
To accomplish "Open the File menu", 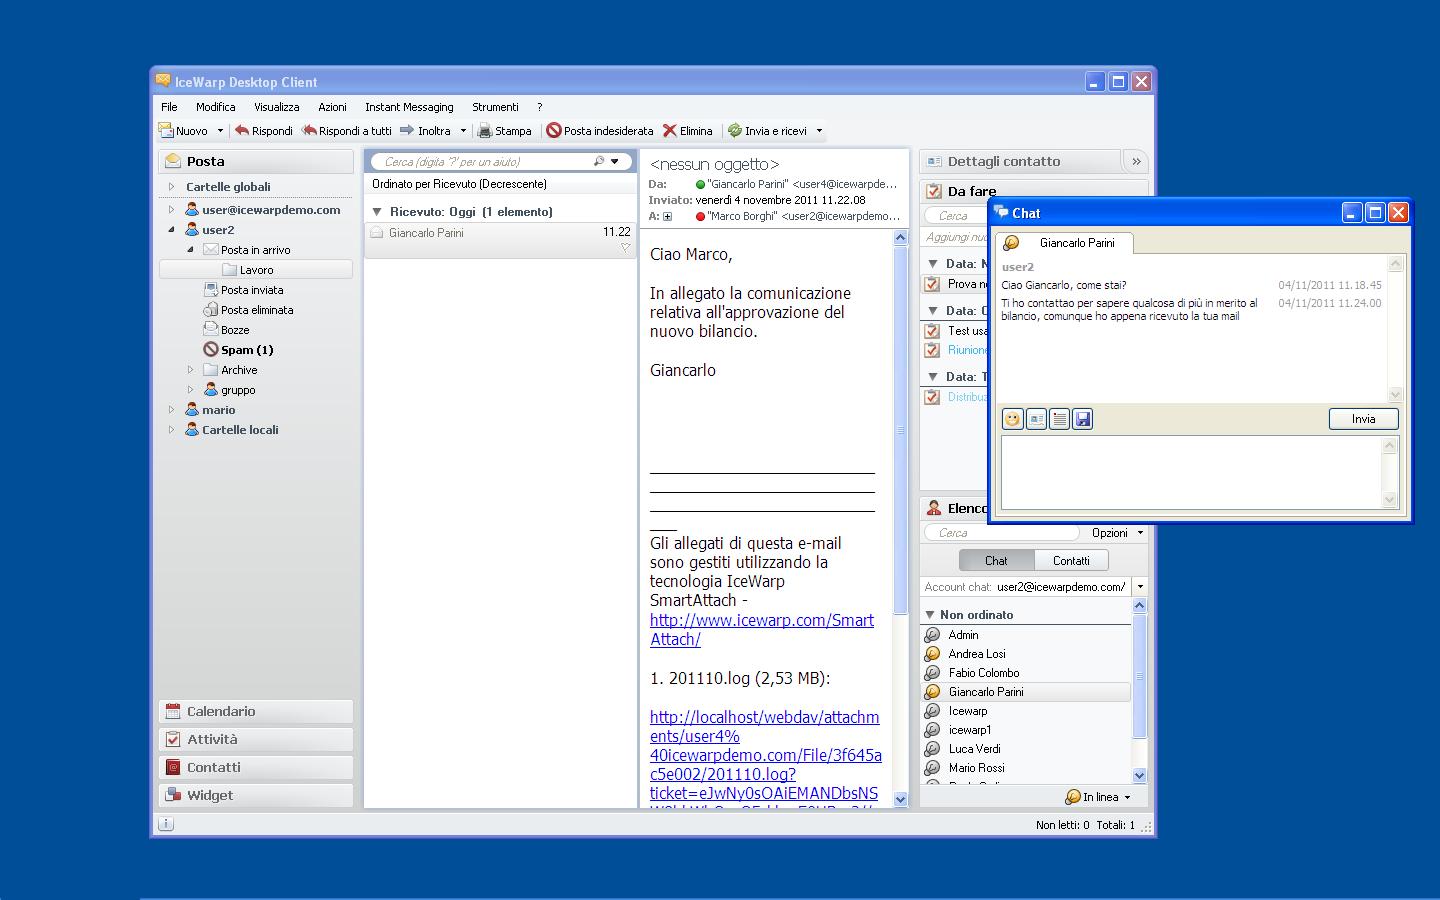I will pyautogui.click(x=169, y=107).
